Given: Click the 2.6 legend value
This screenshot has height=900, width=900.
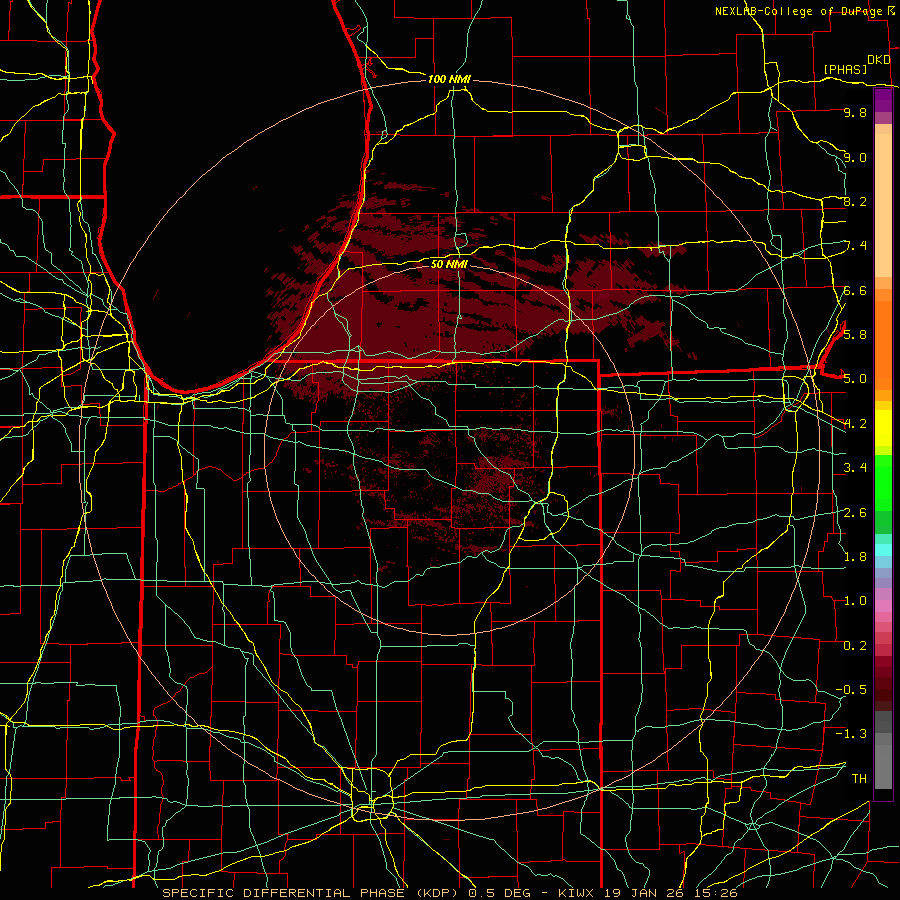Looking at the screenshot, I should pos(855,513).
